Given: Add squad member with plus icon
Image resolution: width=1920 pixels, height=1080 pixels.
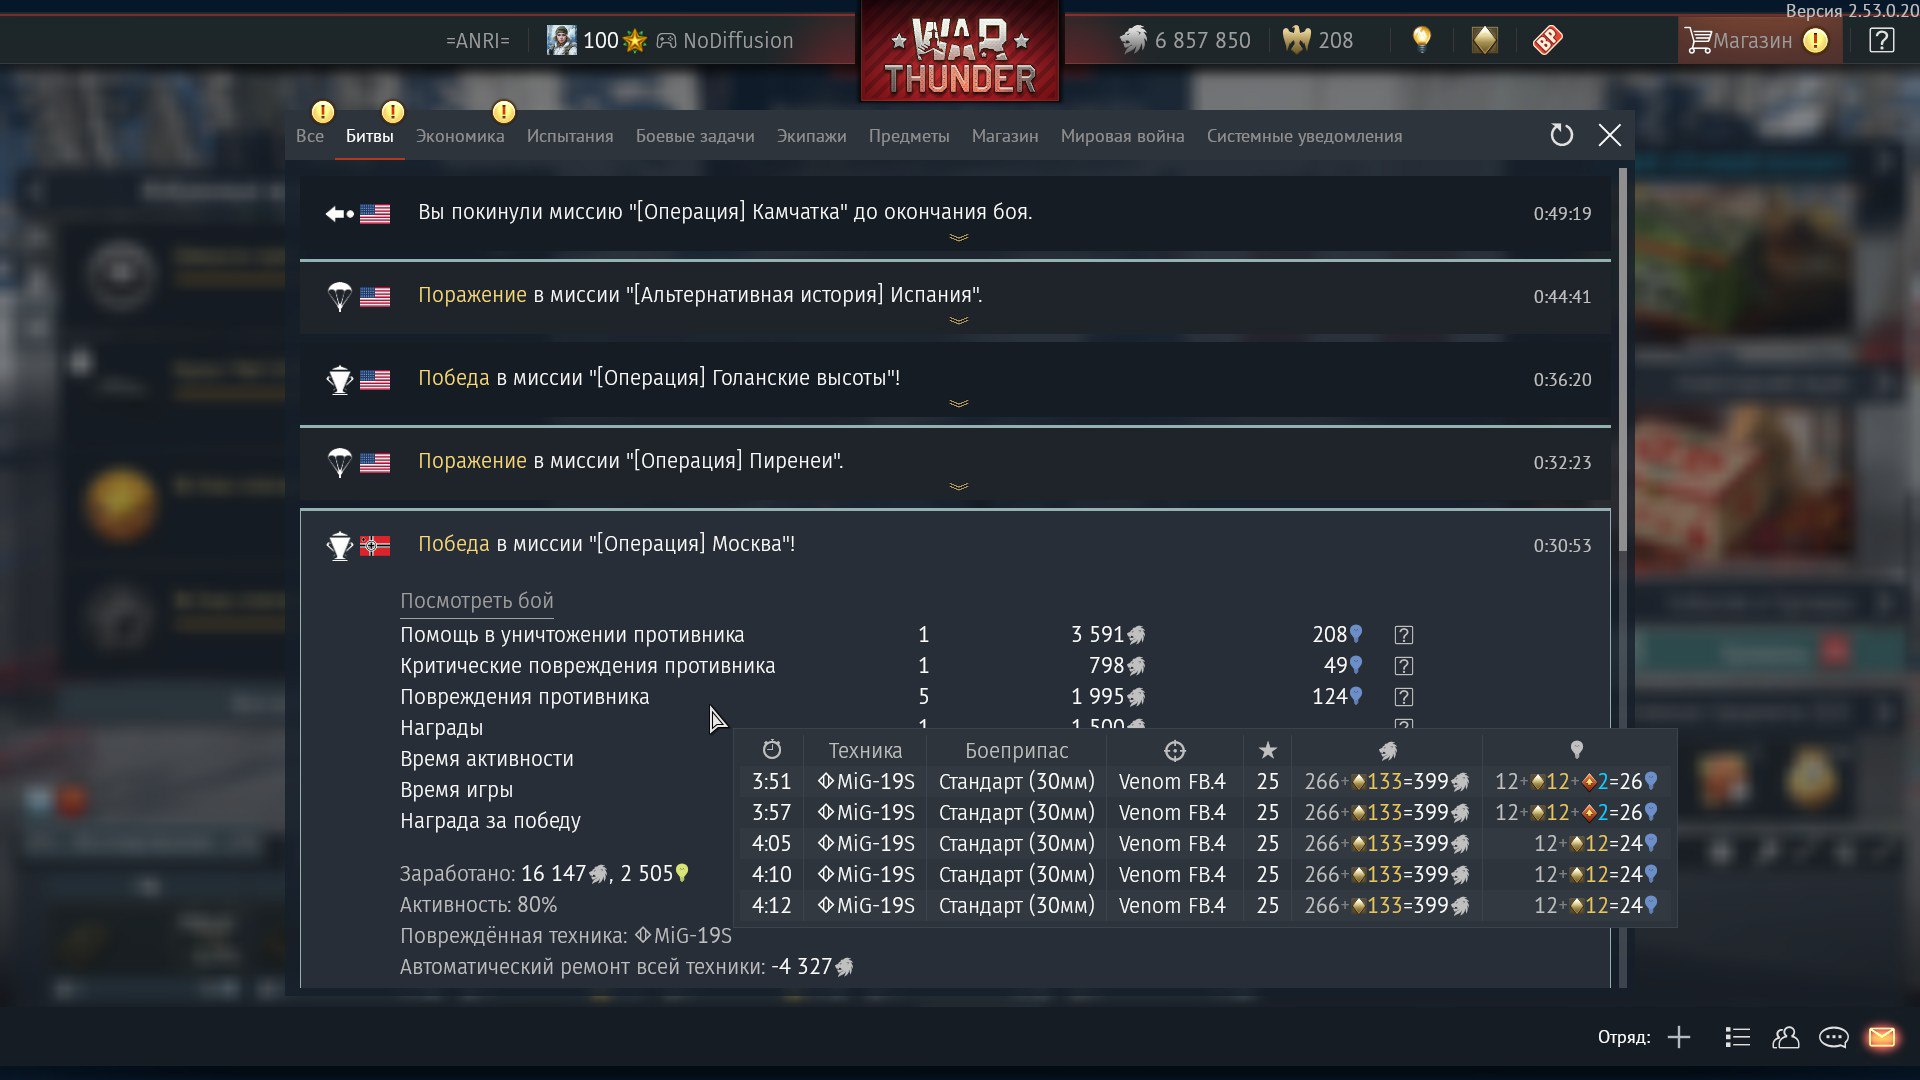Looking at the screenshot, I should (x=1679, y=1037).
